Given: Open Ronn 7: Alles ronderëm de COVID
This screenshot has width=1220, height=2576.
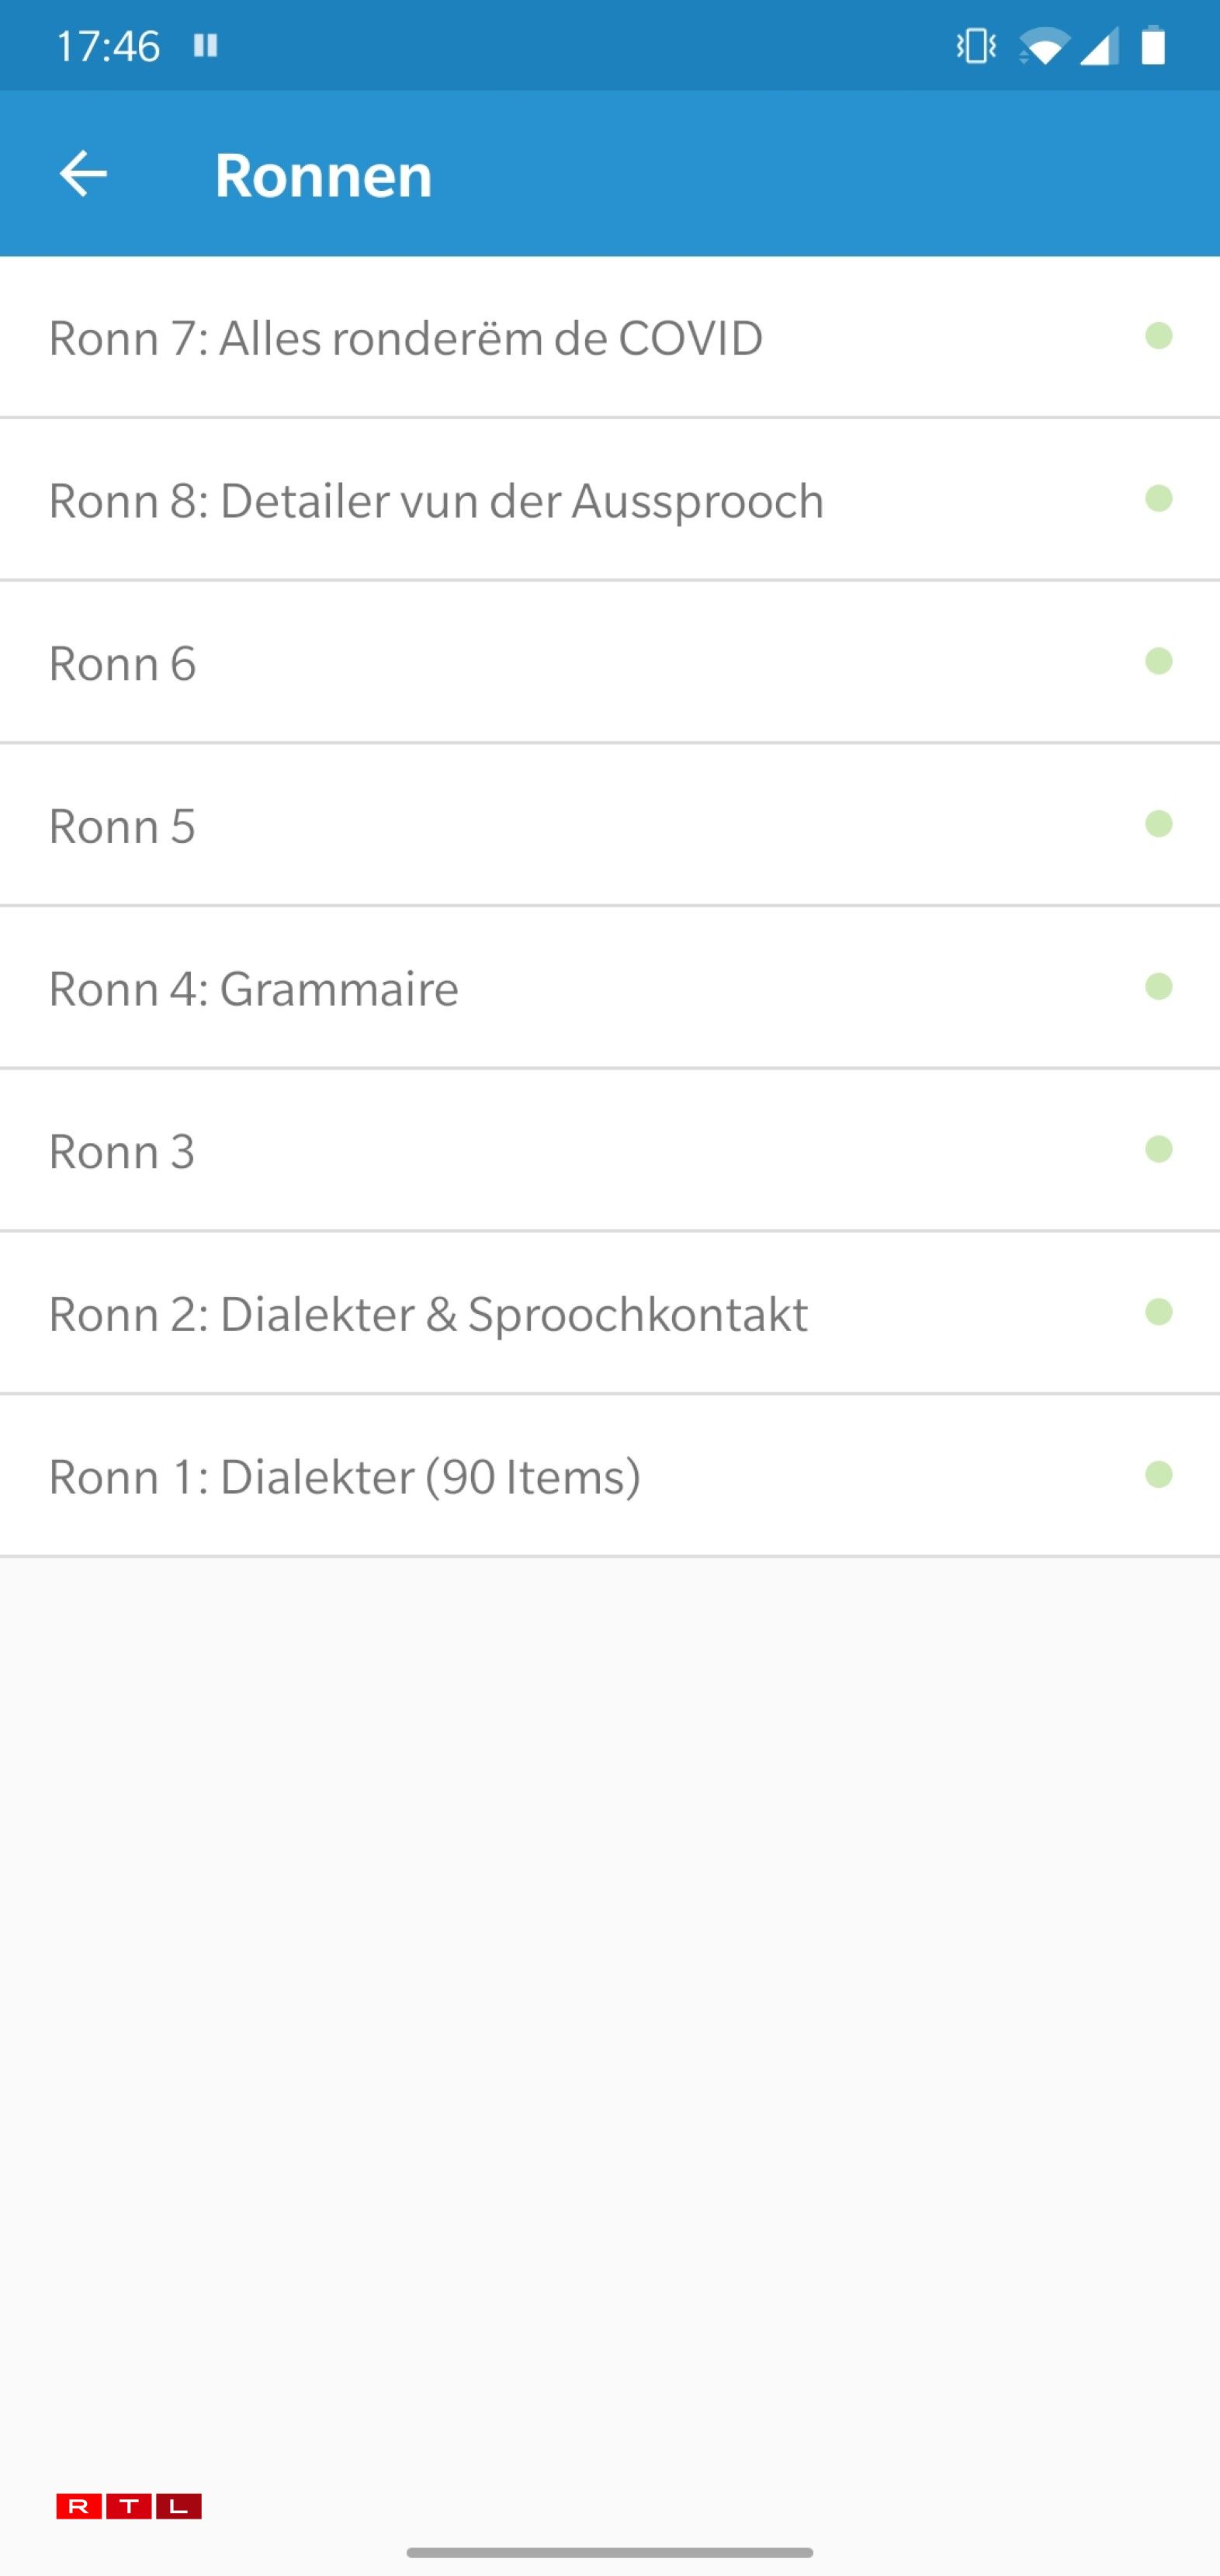Looking at the screenshot, I should click(406, 338).
